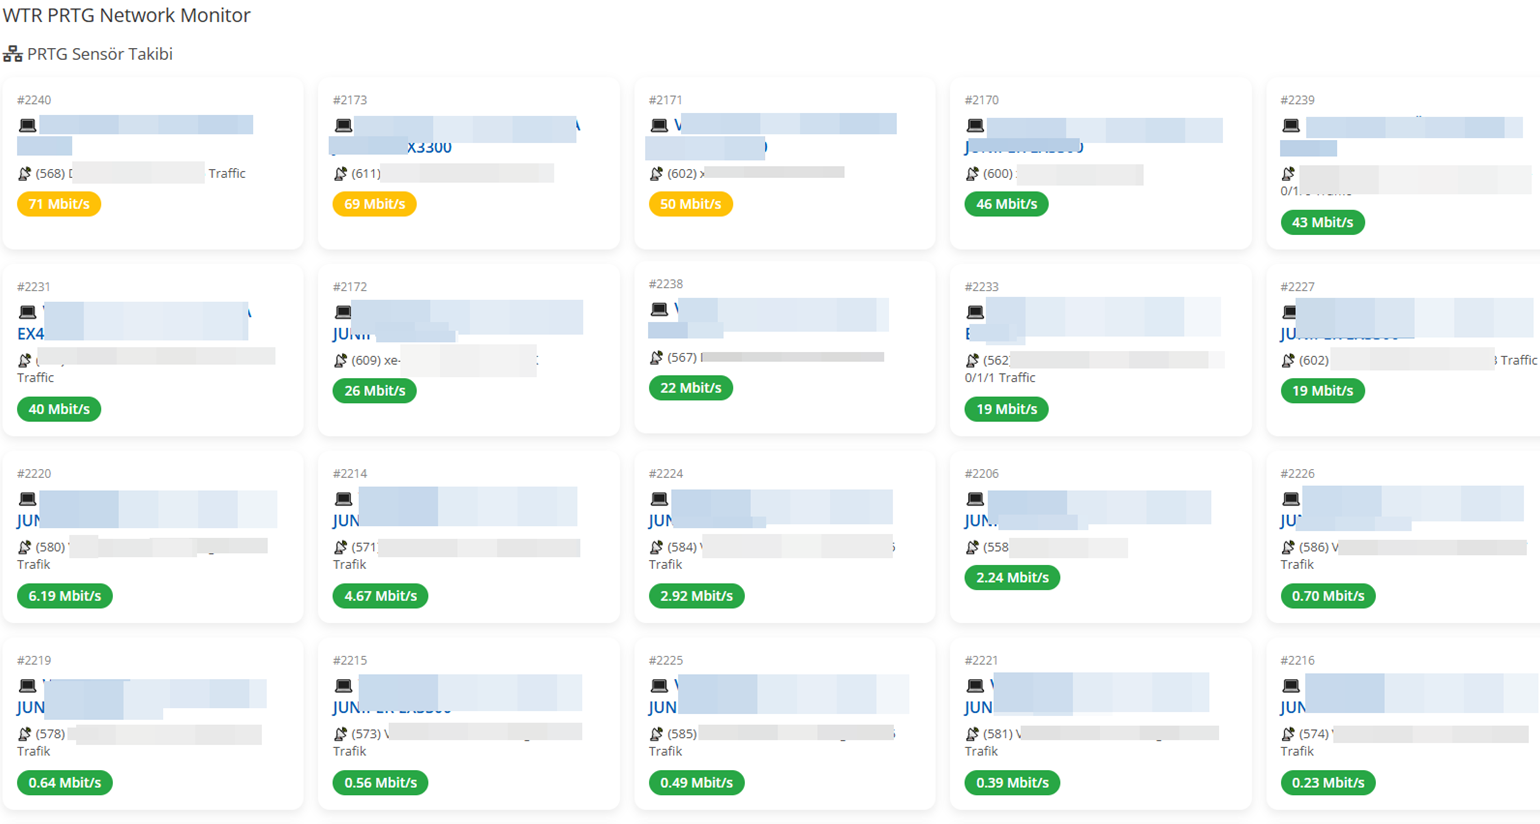Screen dimensions: 1540x824
Task: Click the yellow 71 Mbit/s badge
Action: 59,204
